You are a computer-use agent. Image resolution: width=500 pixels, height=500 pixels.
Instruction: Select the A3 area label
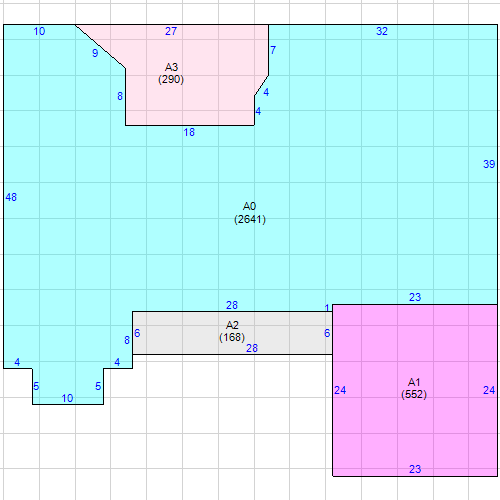tap(171, 67)
